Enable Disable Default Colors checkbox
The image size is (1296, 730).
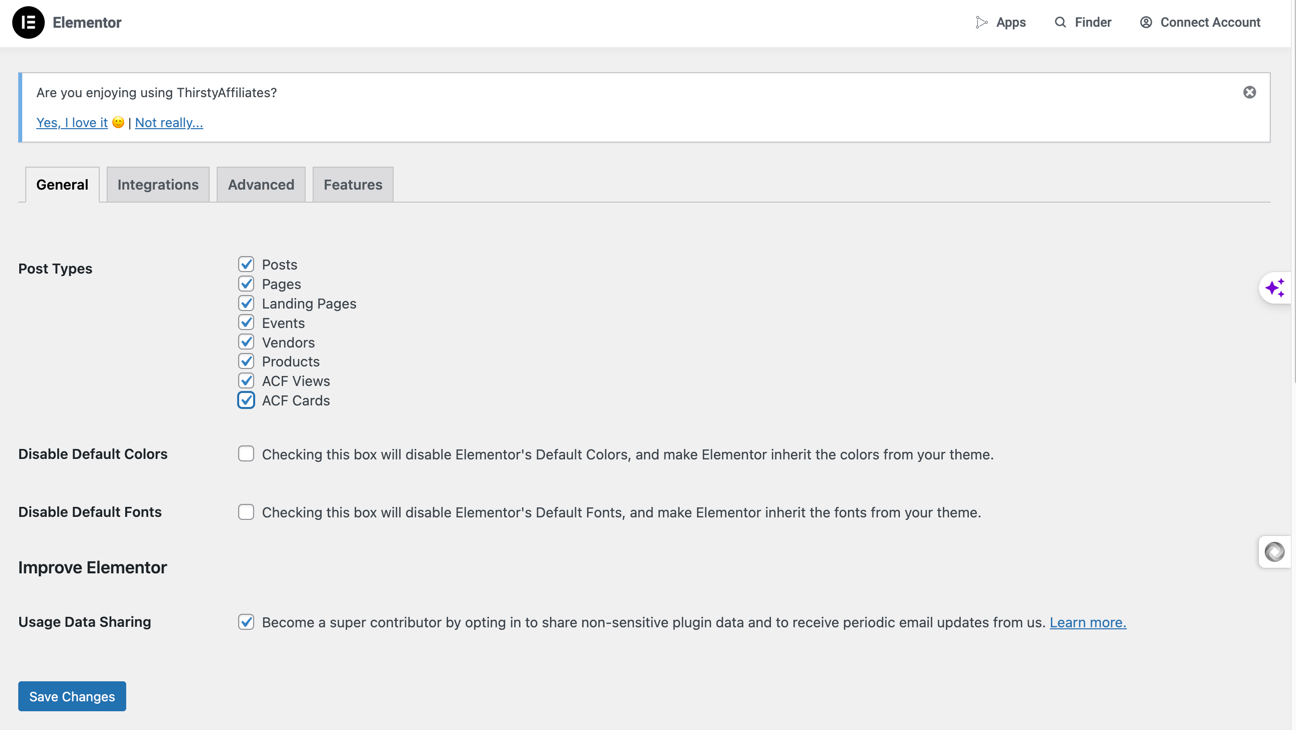pyautogui.click(x=246, y=454)
